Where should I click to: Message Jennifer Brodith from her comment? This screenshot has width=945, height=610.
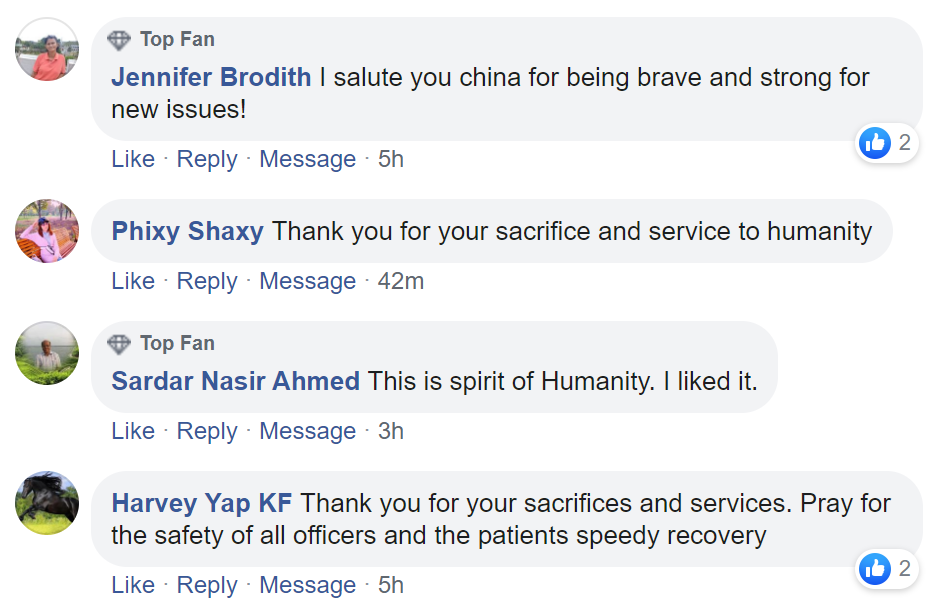tap(307, 159)
